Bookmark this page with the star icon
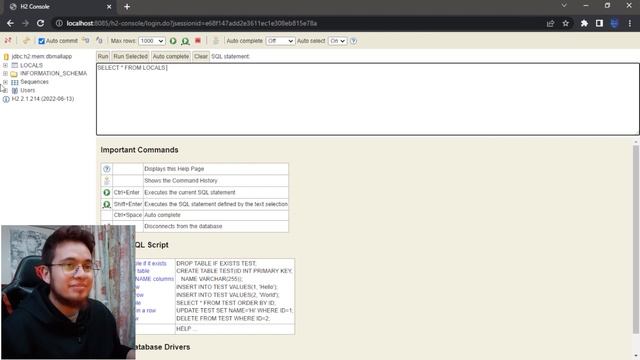The height and width of the screenshot is (360, 640). [x=566, y=23]
